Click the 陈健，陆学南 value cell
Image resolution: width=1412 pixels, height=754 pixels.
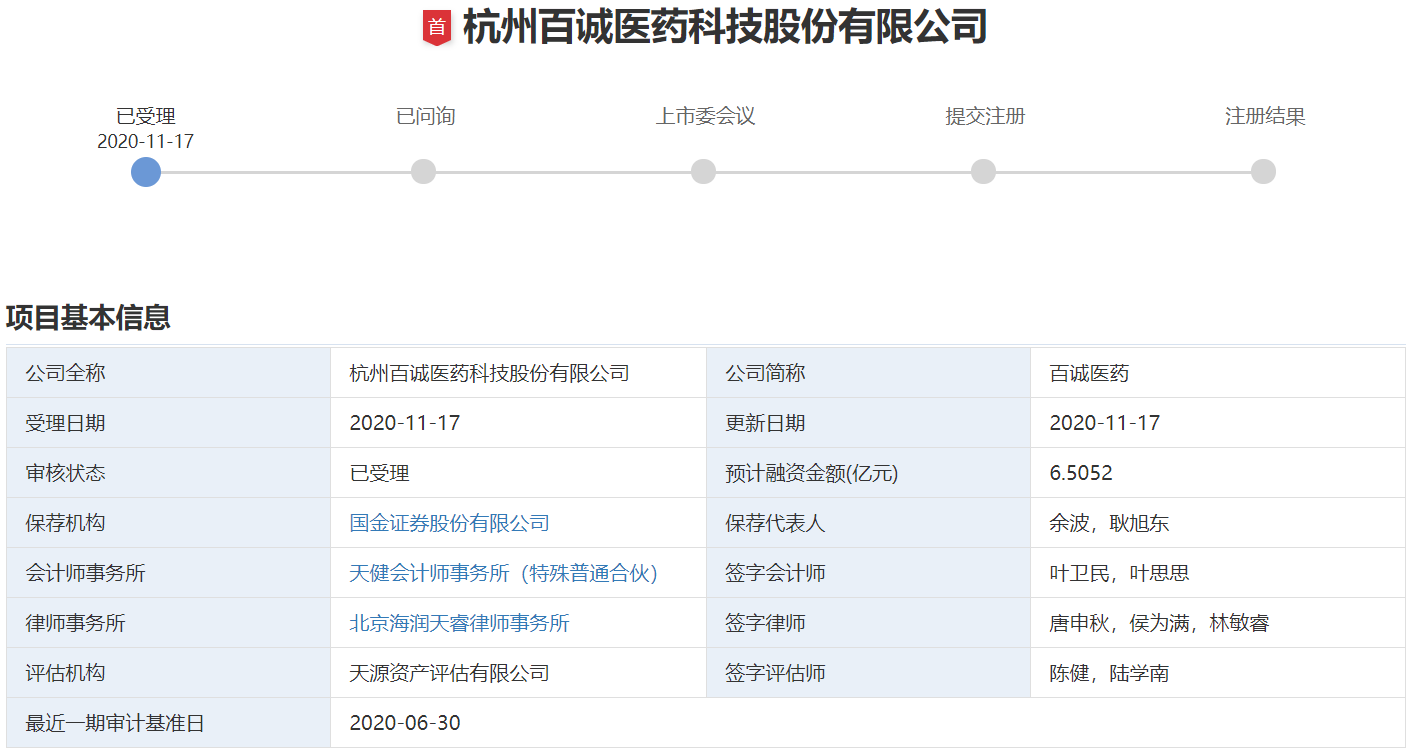click(x=1218, y=673)
